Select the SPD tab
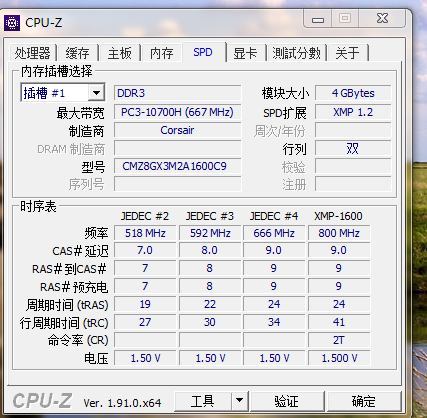Screen dimensions: 427x418 pos(203,52)
